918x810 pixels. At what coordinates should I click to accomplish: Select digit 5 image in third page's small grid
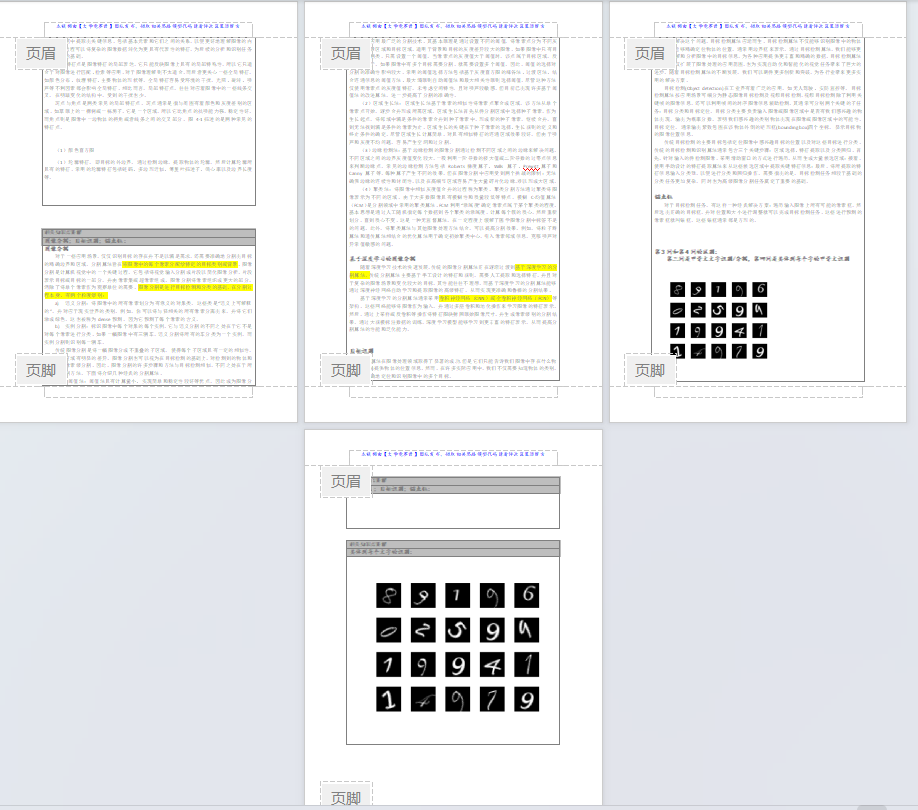[x=718, y=310]
